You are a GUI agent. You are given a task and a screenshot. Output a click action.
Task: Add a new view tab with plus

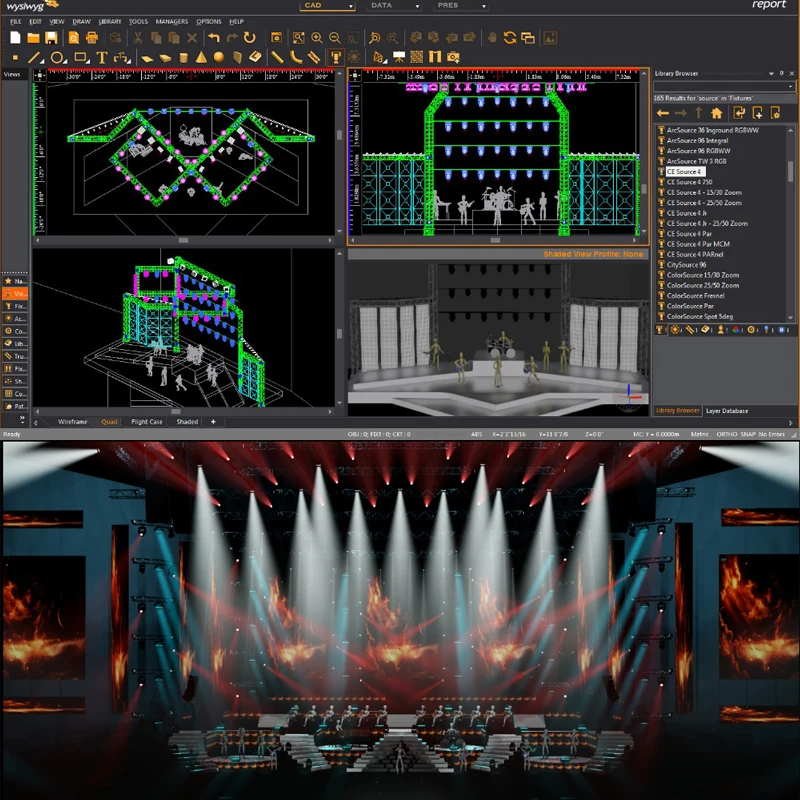pyautogui.click(x=213, y=422)
